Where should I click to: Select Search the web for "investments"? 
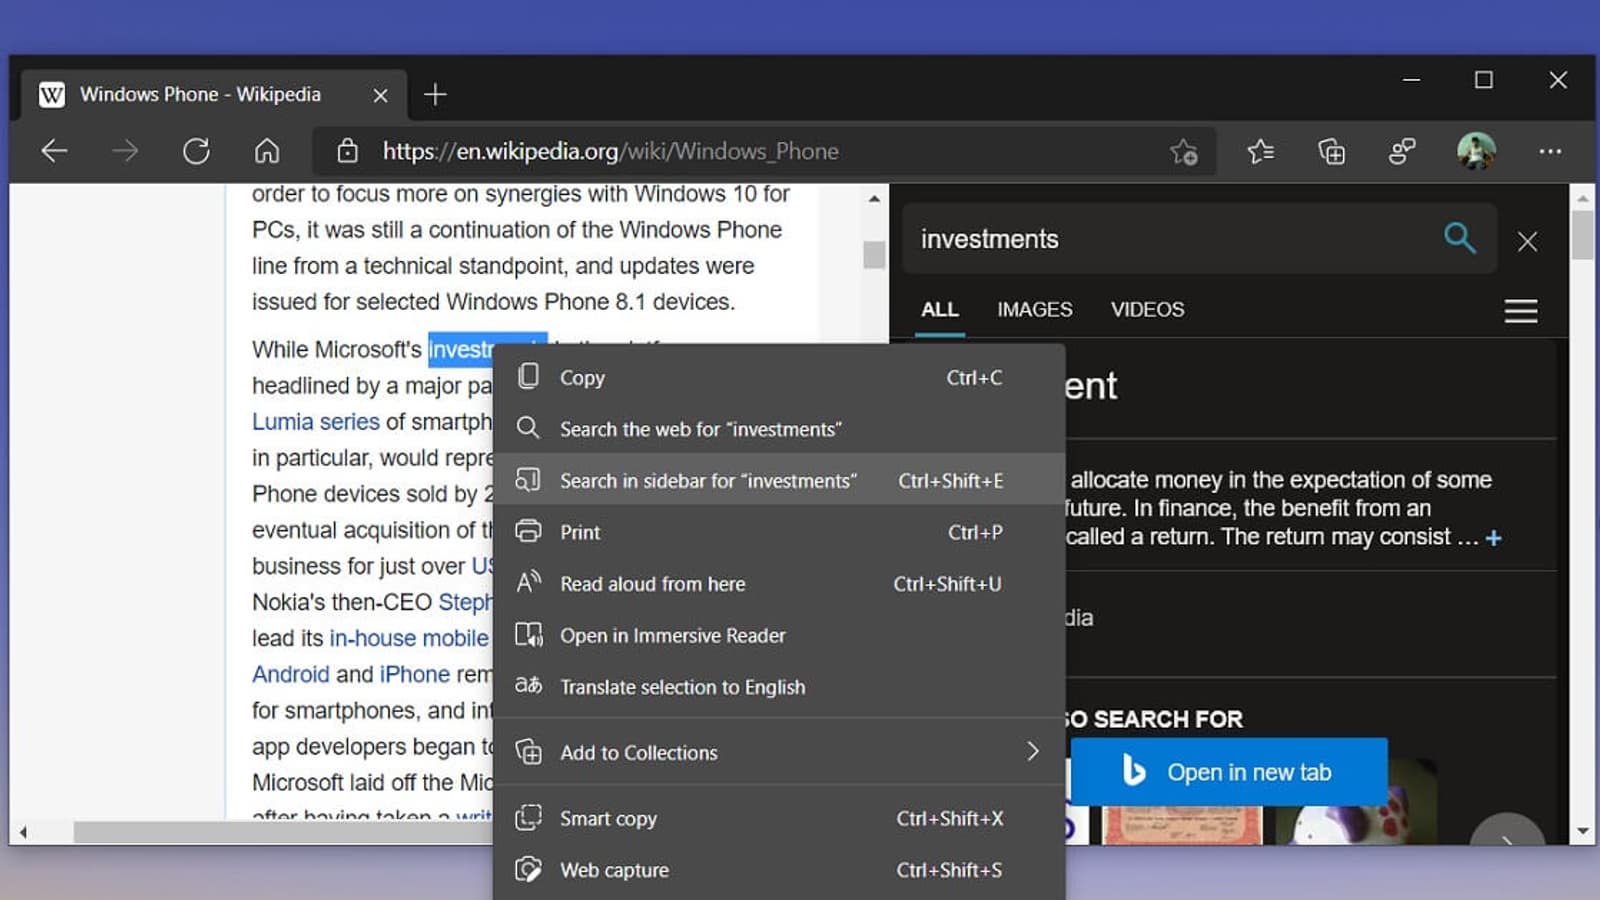pyautogui.click(x=779, y=429)
